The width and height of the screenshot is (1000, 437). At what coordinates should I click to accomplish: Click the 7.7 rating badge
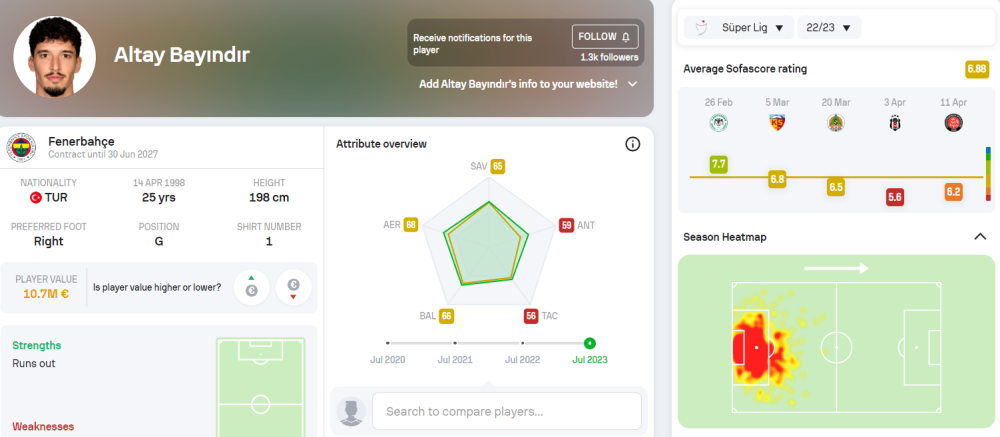[x=718, y=163]
